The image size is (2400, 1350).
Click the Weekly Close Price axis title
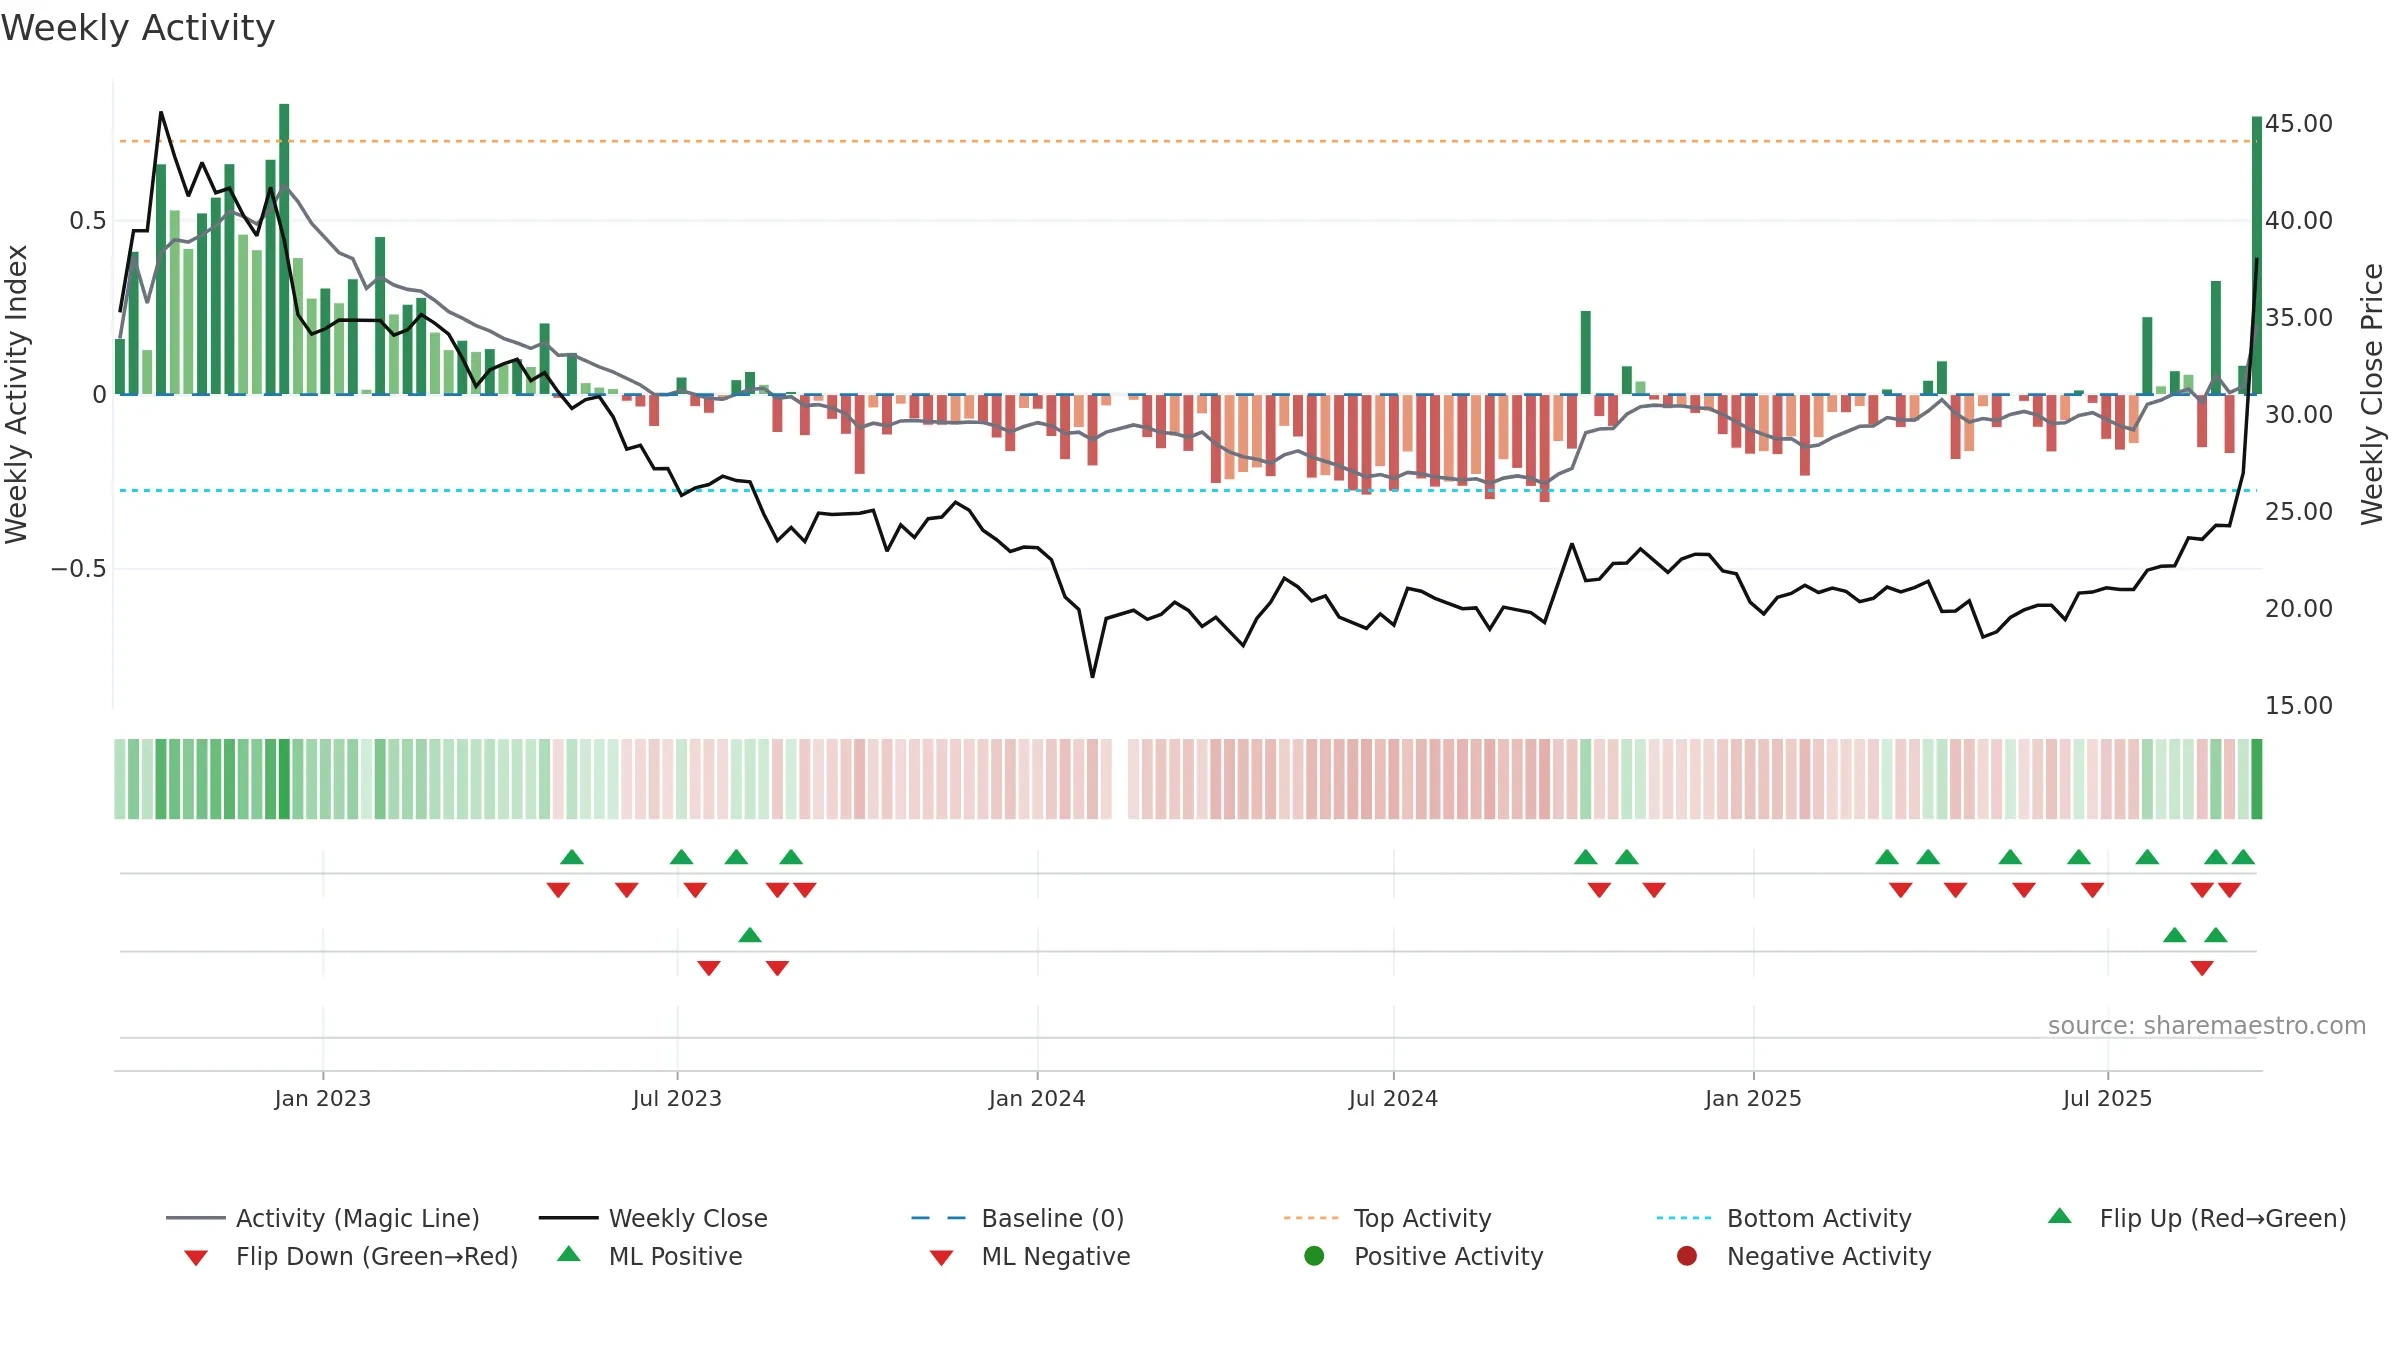2372,394
